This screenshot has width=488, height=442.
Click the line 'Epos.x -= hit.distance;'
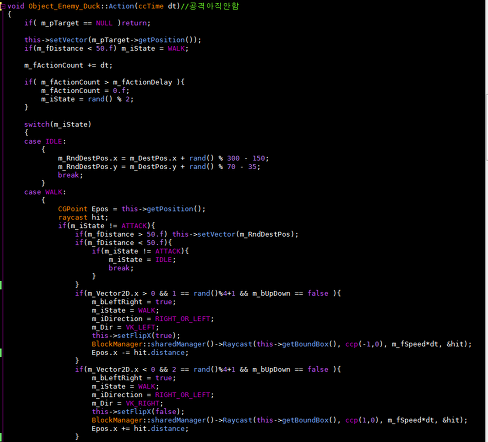click(140, 353)
